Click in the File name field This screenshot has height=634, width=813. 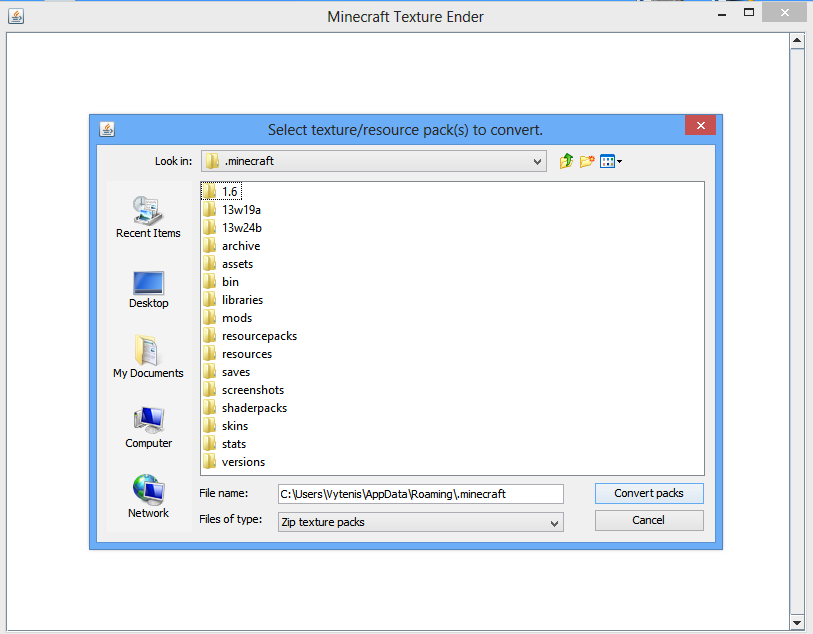[420, 494]
